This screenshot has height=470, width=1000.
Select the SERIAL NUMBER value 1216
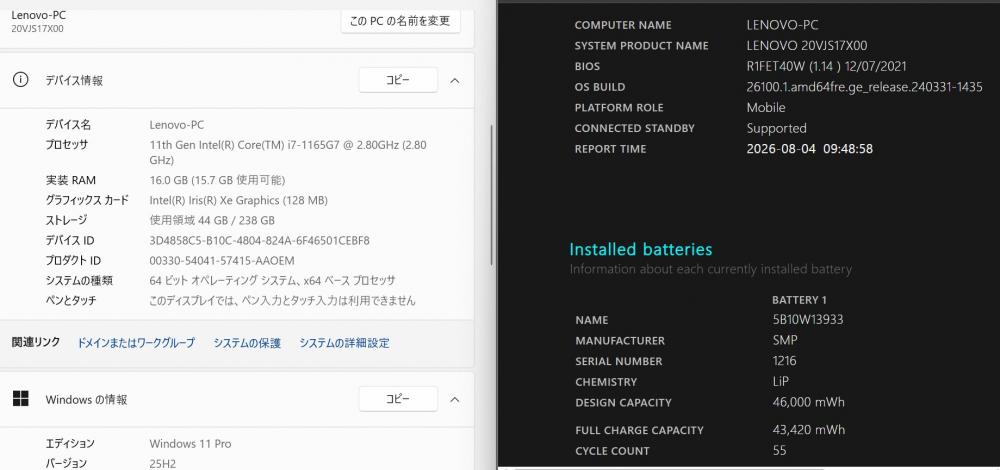point(784,361)
